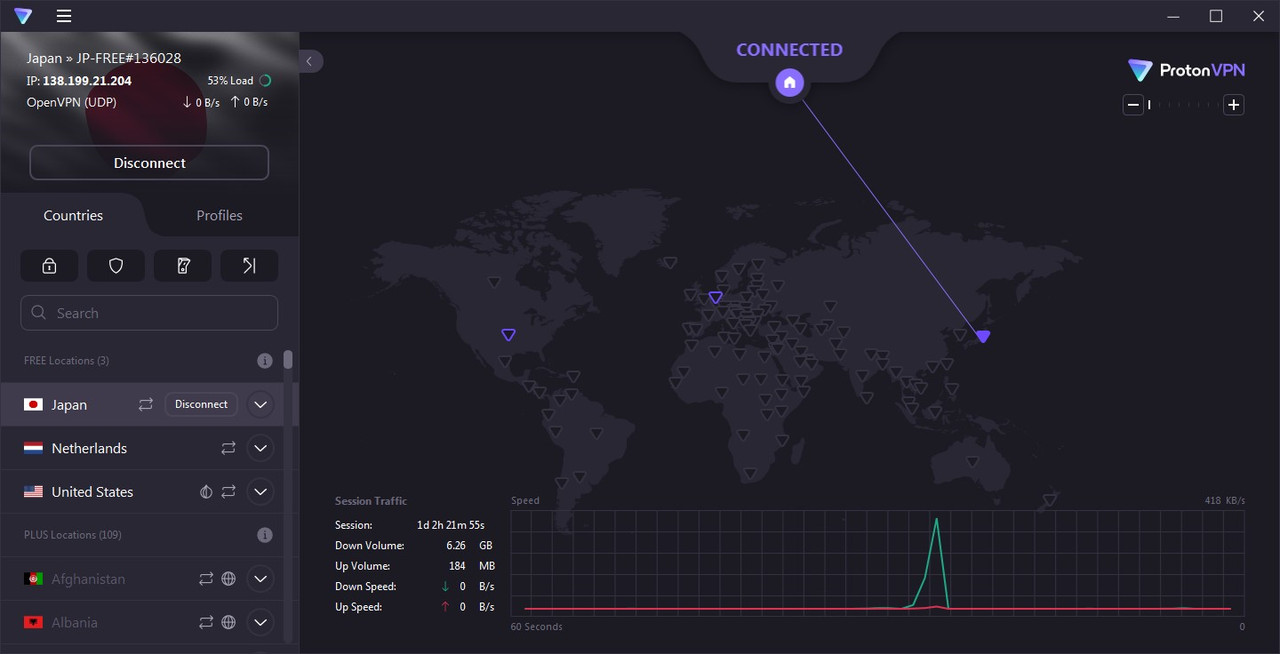
Task: Toggle NetShield shield icon
Action: [116, 265]
